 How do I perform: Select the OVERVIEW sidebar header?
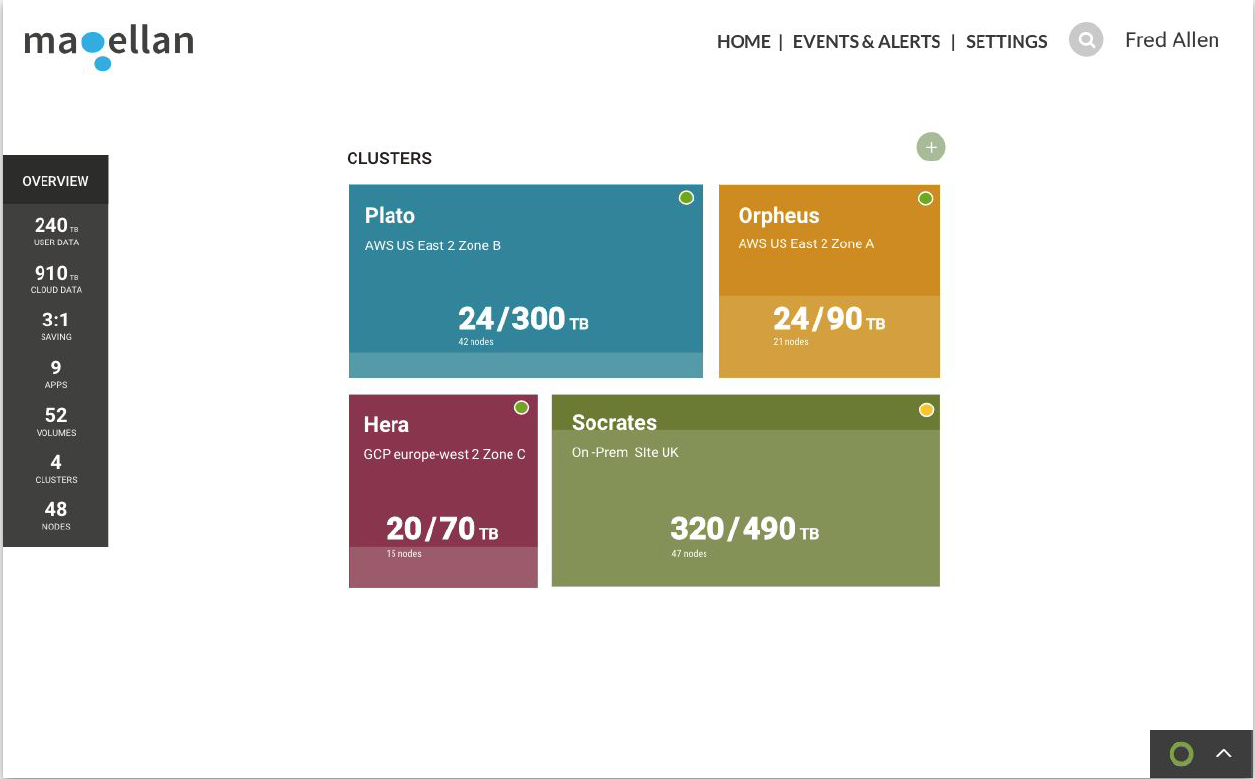tap(56, 181)
